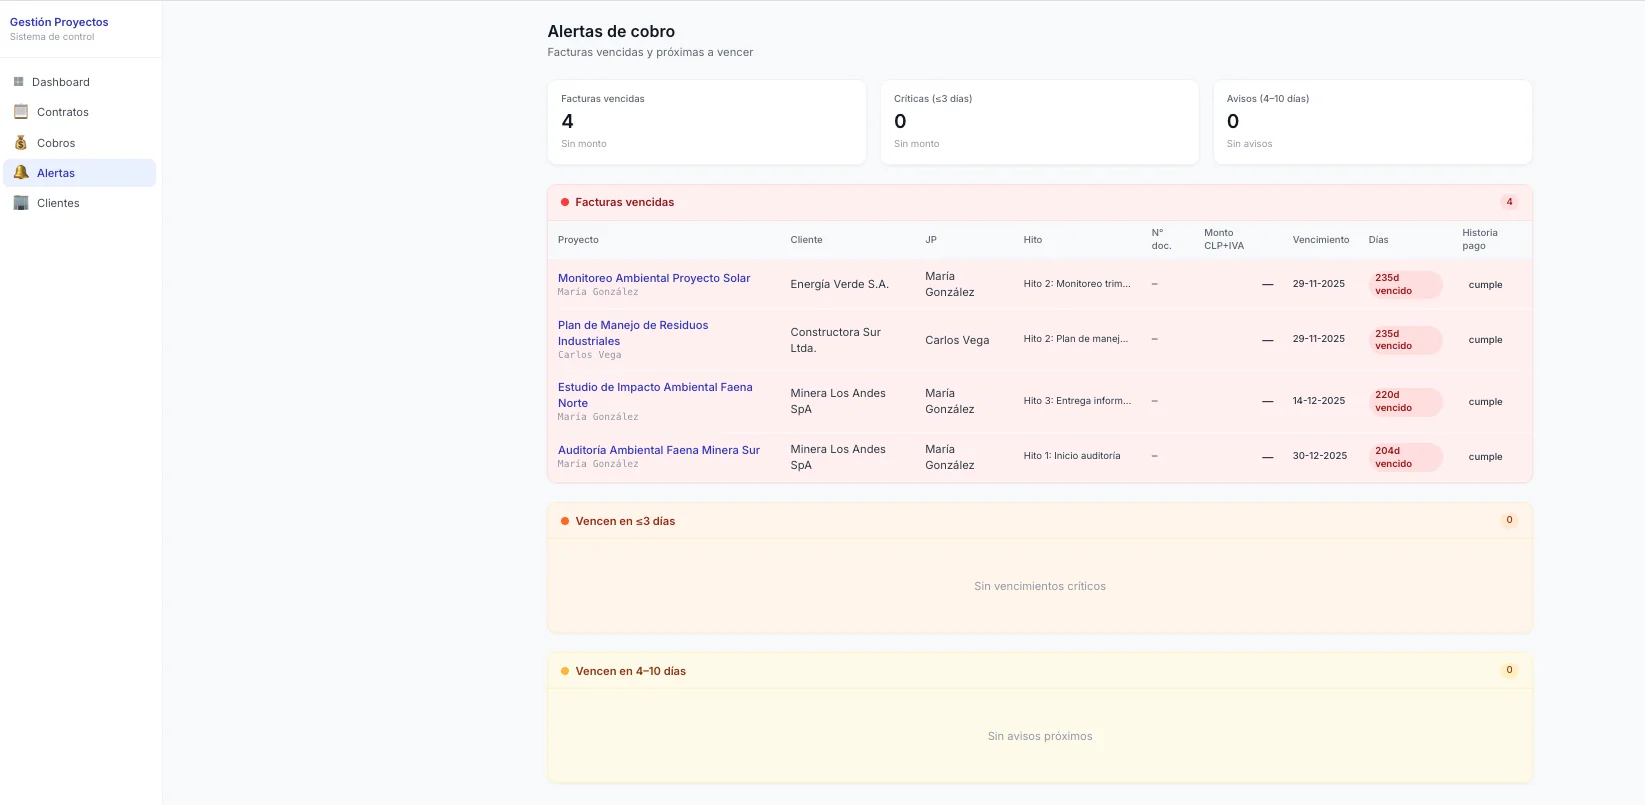Click the 235d vencido badge for Constructora Sur
The height and width of the screenshot is (805, 1645).
pyautogui.click(x=1405, y=340)
